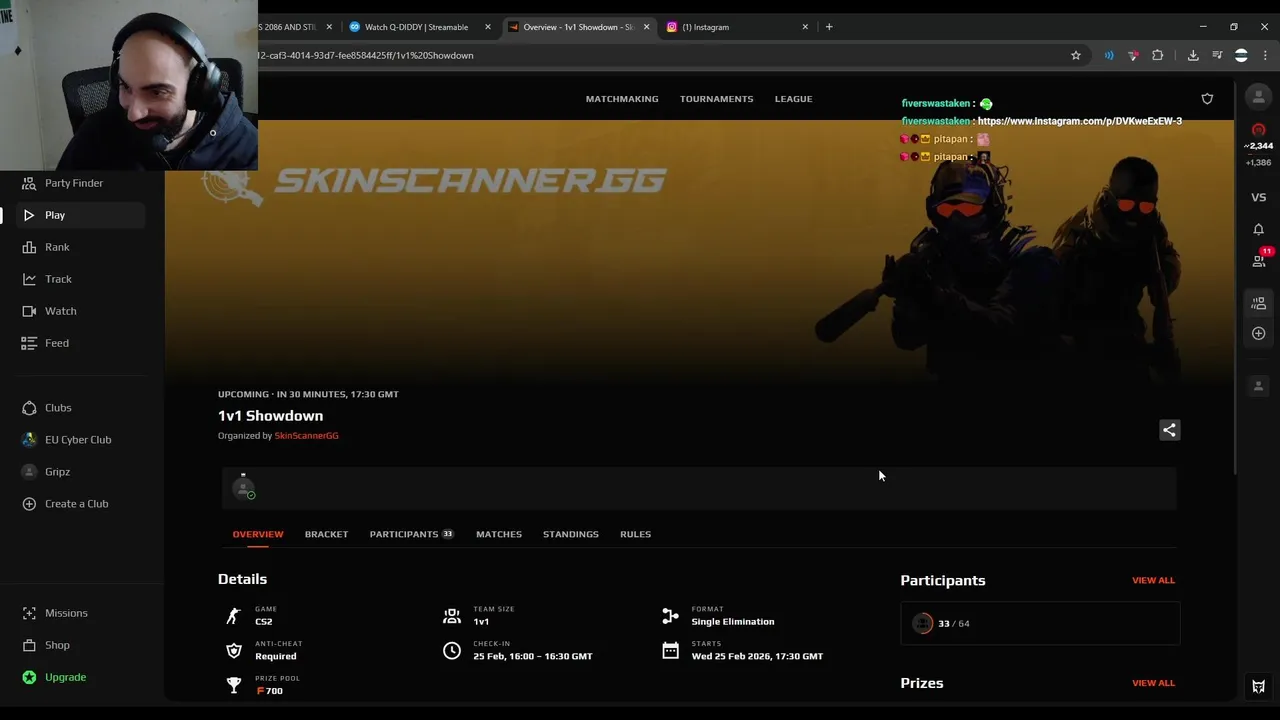The width and height of the screenshot is (1280, 720).
Task: Click the add plus circle in right sidebar
Action: [x=1258, y=333]
